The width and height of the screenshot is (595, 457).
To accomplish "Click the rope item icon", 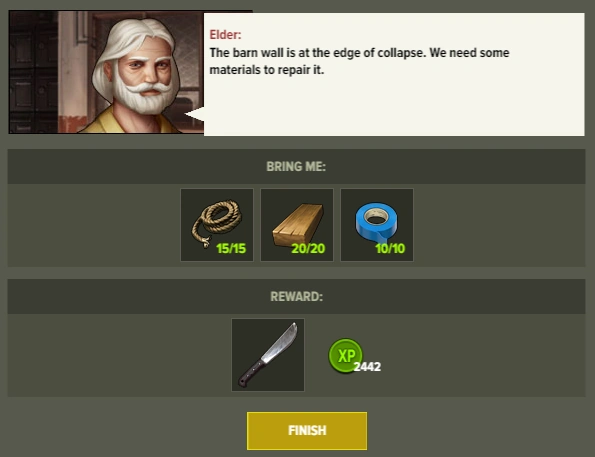I will click(x=217, y=225).
